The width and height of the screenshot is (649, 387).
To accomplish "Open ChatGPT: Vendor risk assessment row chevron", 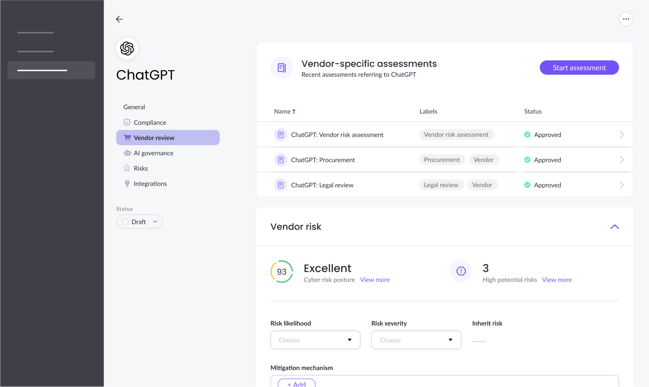I will 621,135.
